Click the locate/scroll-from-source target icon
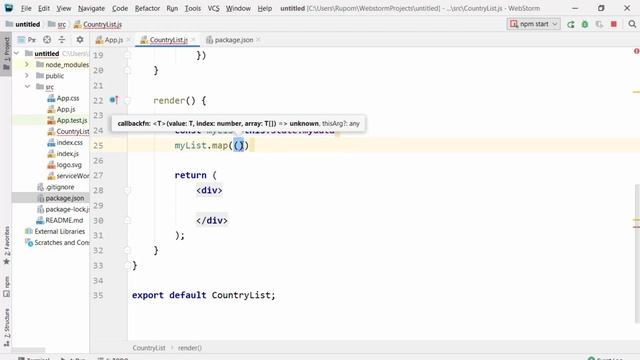Screen dimensions: 640x360 click(47, 40)
